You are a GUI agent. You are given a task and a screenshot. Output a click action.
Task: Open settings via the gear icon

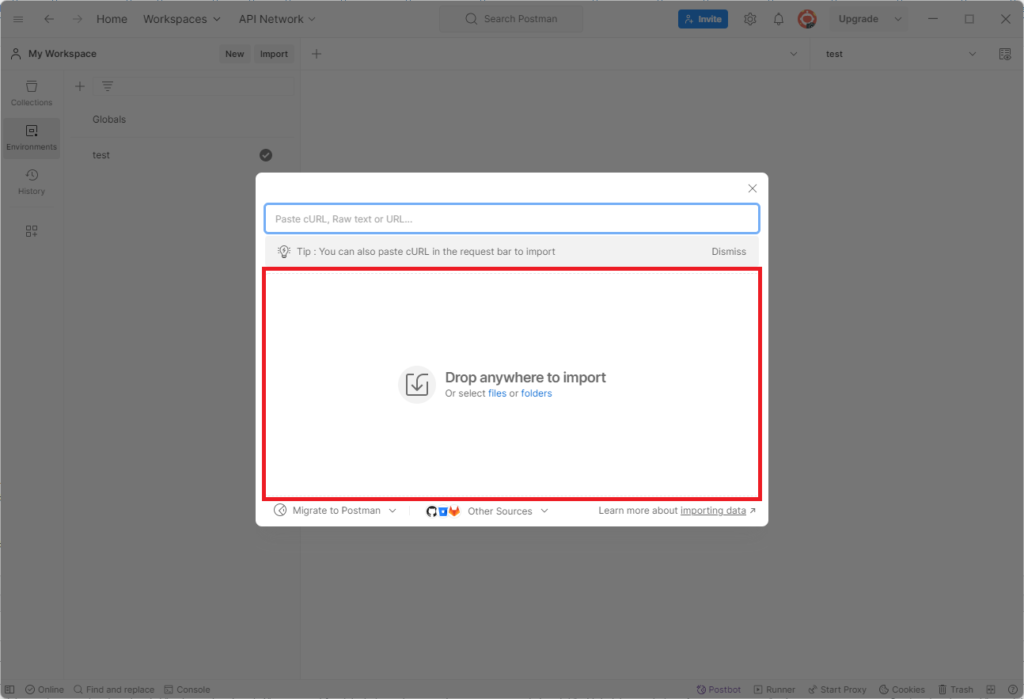(x=750, y=19)
